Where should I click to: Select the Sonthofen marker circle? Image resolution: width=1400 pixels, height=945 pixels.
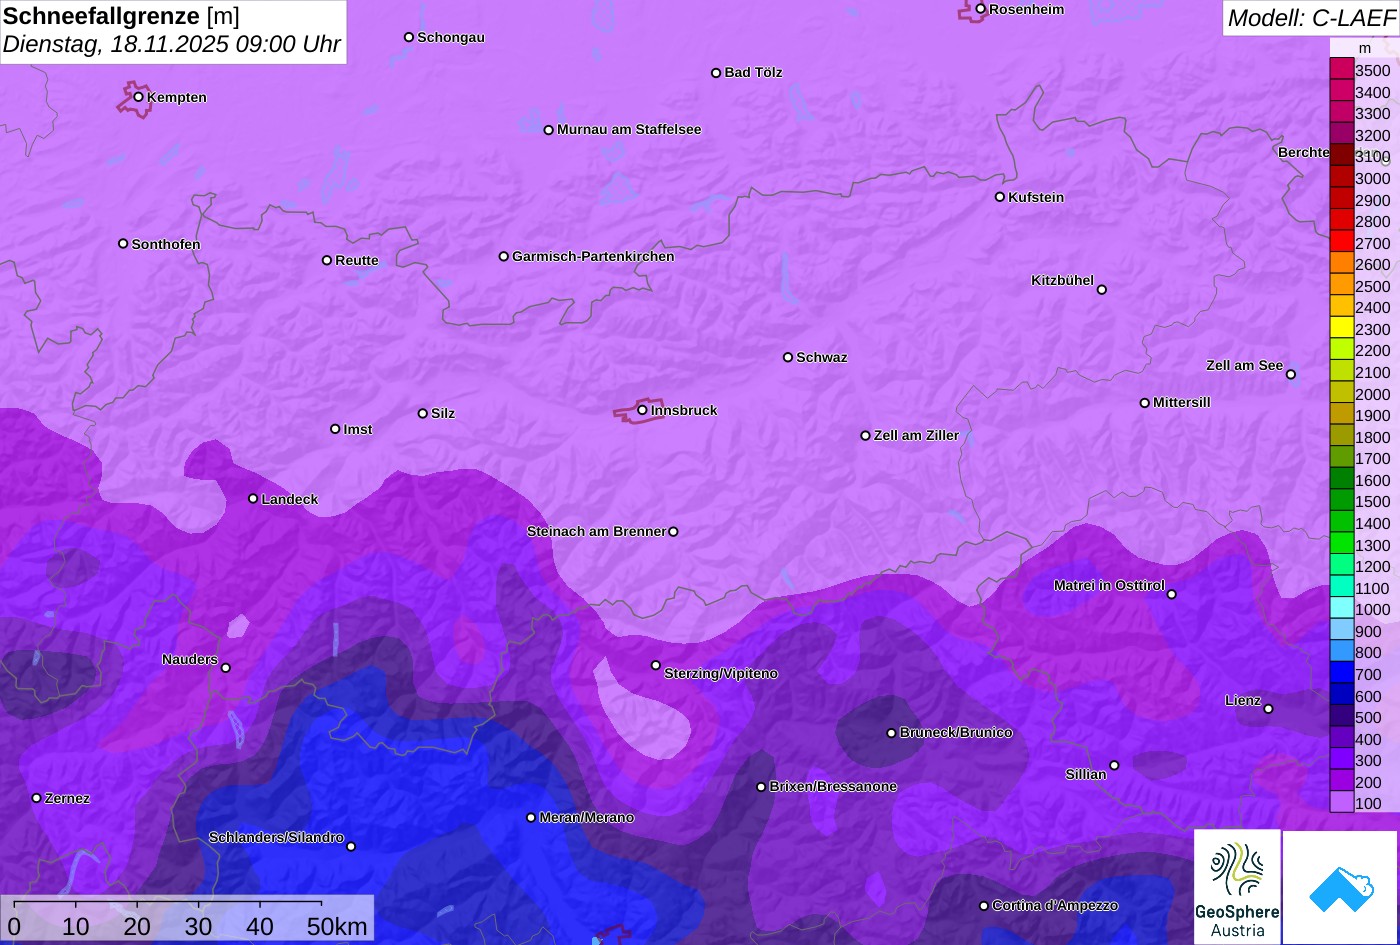point(123,244)
